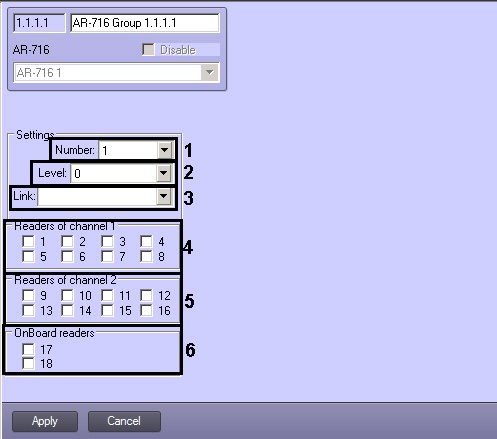Check reader 4 of channel 1

point(146,241)
